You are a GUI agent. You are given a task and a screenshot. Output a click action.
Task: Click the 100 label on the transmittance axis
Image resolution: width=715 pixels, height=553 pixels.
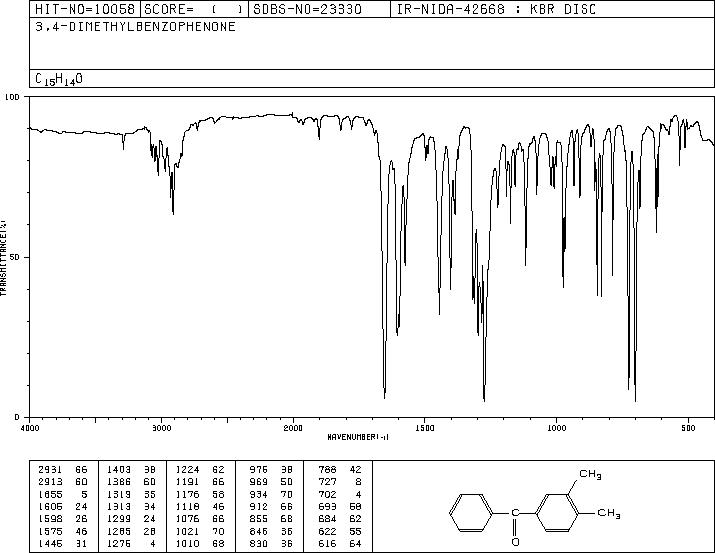pyautogui.click(x=13, y=97)
